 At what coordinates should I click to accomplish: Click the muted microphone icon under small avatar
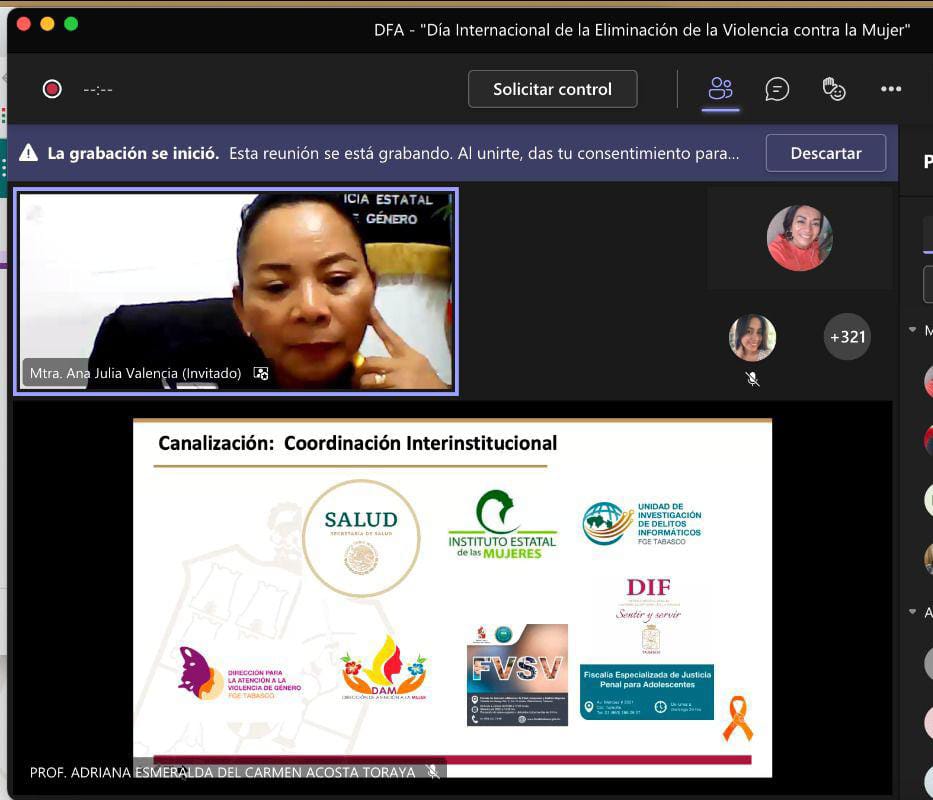pyautogui.click(x=752, y=379)
